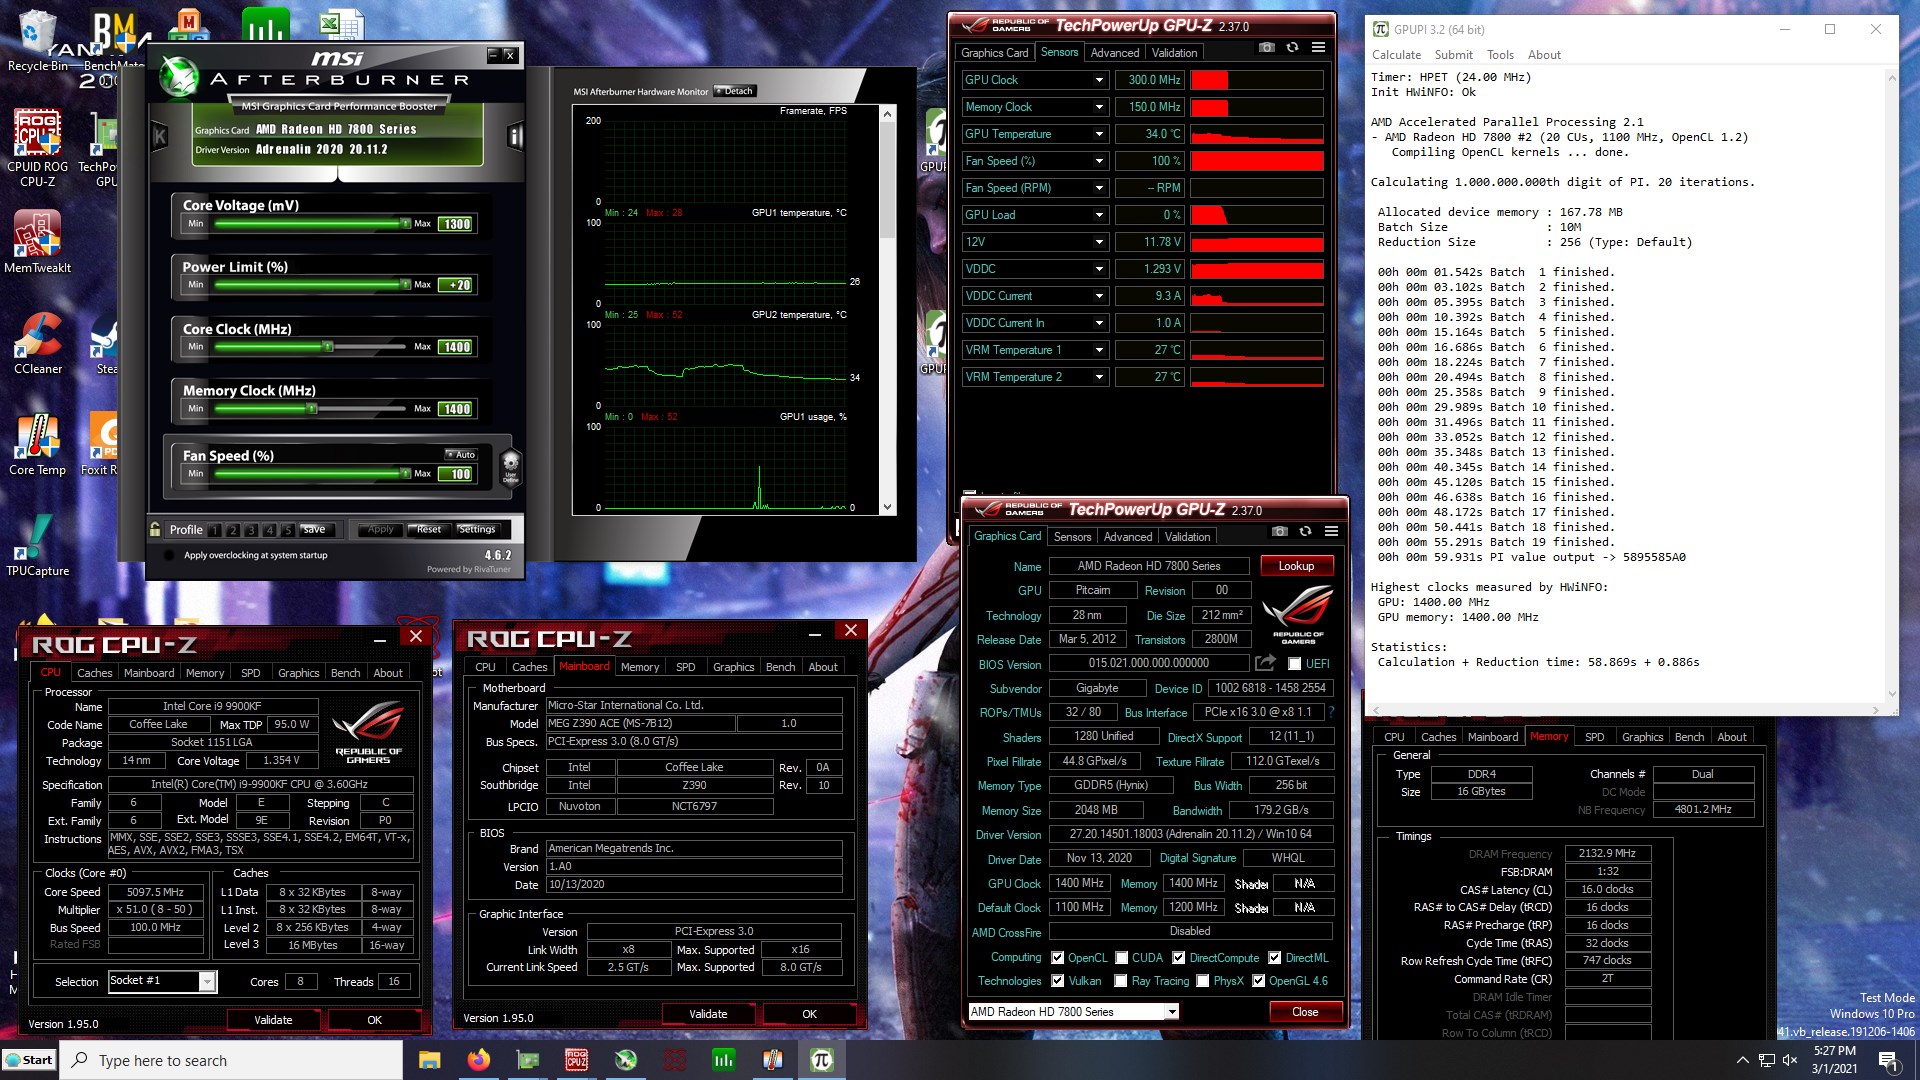
Task: Toggle the OpenCL checkbox in GPU-Z
Action: coord(1058,958)
